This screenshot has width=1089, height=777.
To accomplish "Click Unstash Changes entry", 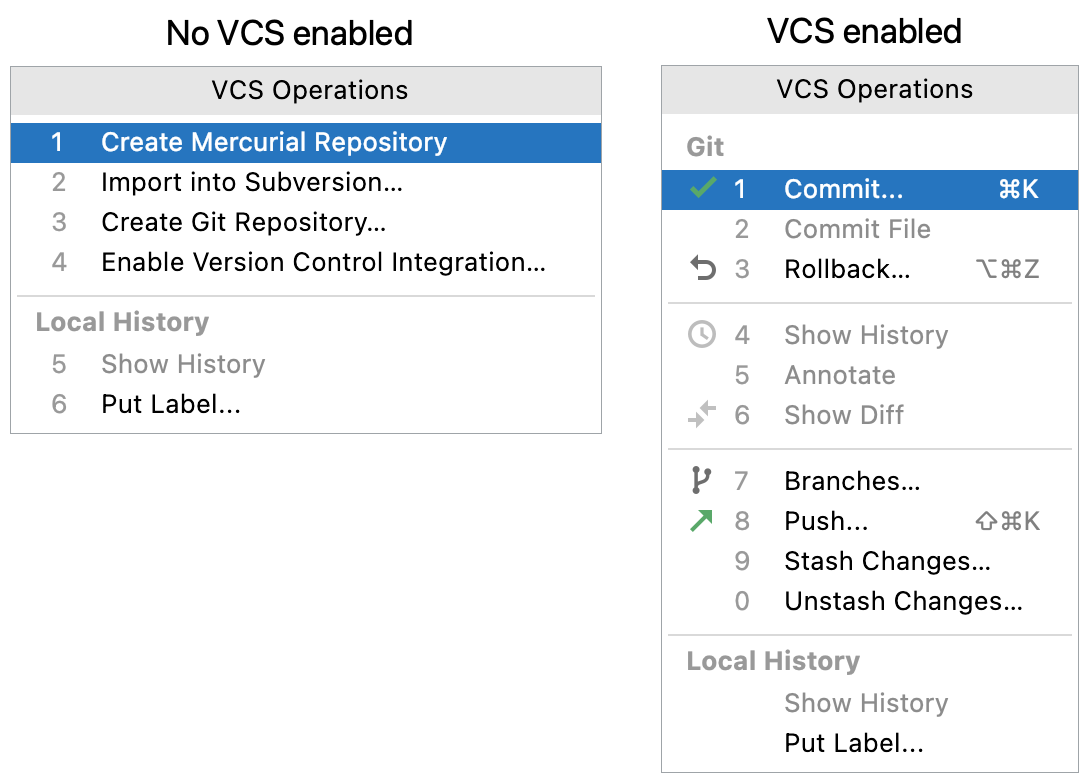I will click(x=900, y=601).
